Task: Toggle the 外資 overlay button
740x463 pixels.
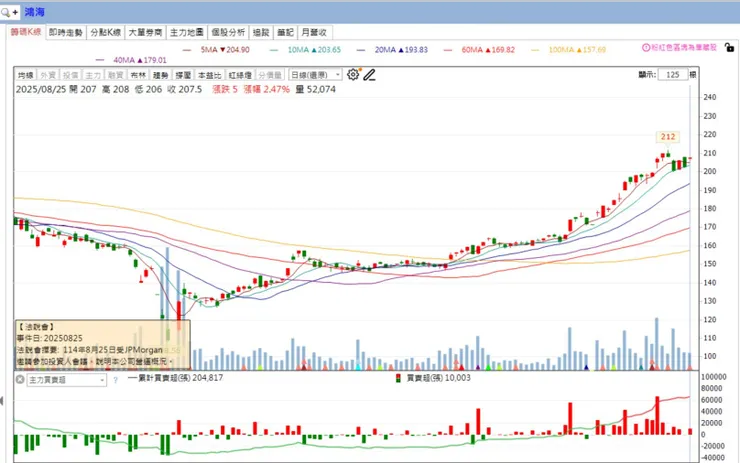Action: pos(48,75)
